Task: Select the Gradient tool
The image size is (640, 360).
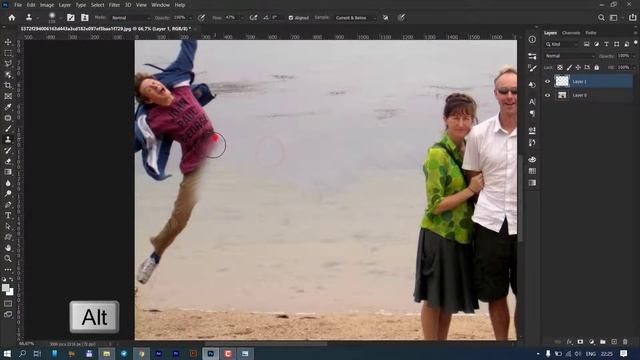Action: [x=8, y=172]
